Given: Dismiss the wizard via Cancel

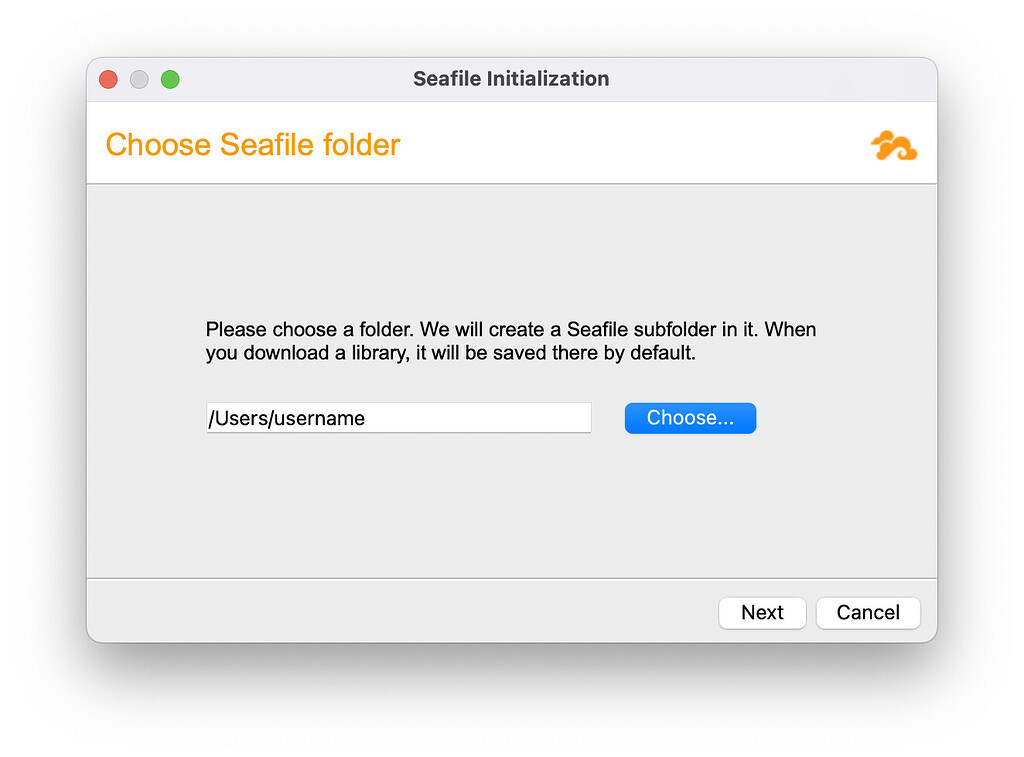Looking at the screenshot, I should (x=867, y=612).
